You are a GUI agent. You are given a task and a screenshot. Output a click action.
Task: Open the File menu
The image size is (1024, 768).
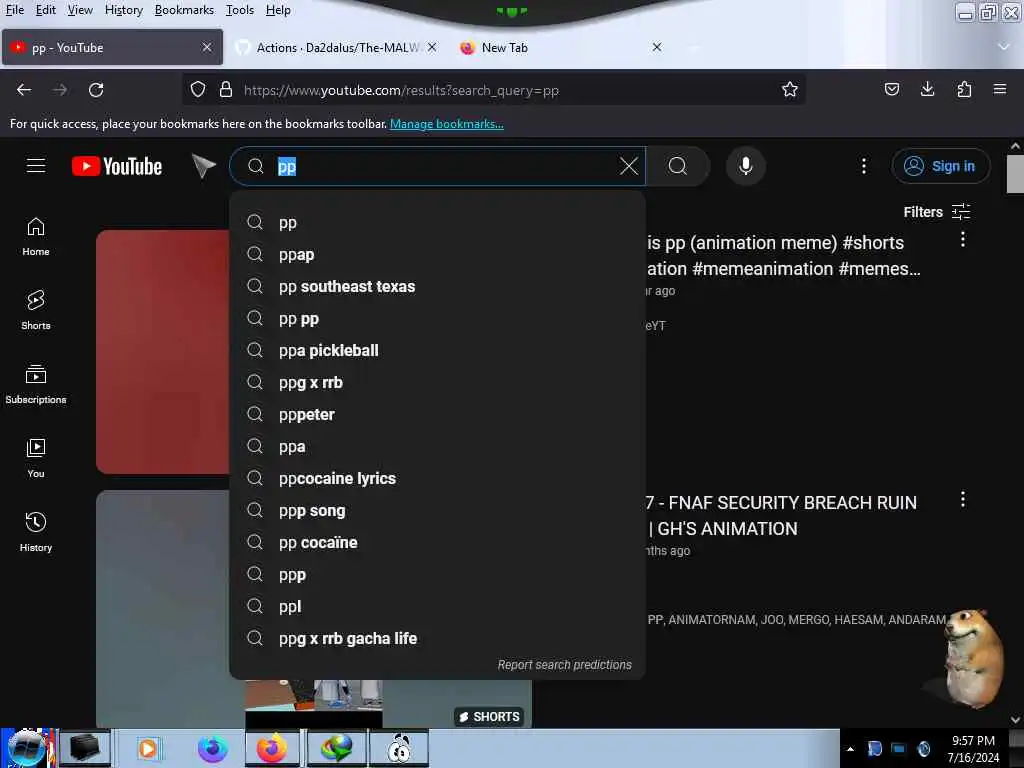click(15, 10)
